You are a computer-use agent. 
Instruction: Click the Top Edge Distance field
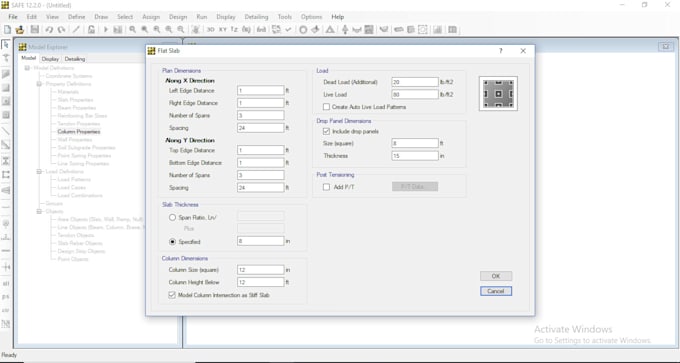point(261,150)
